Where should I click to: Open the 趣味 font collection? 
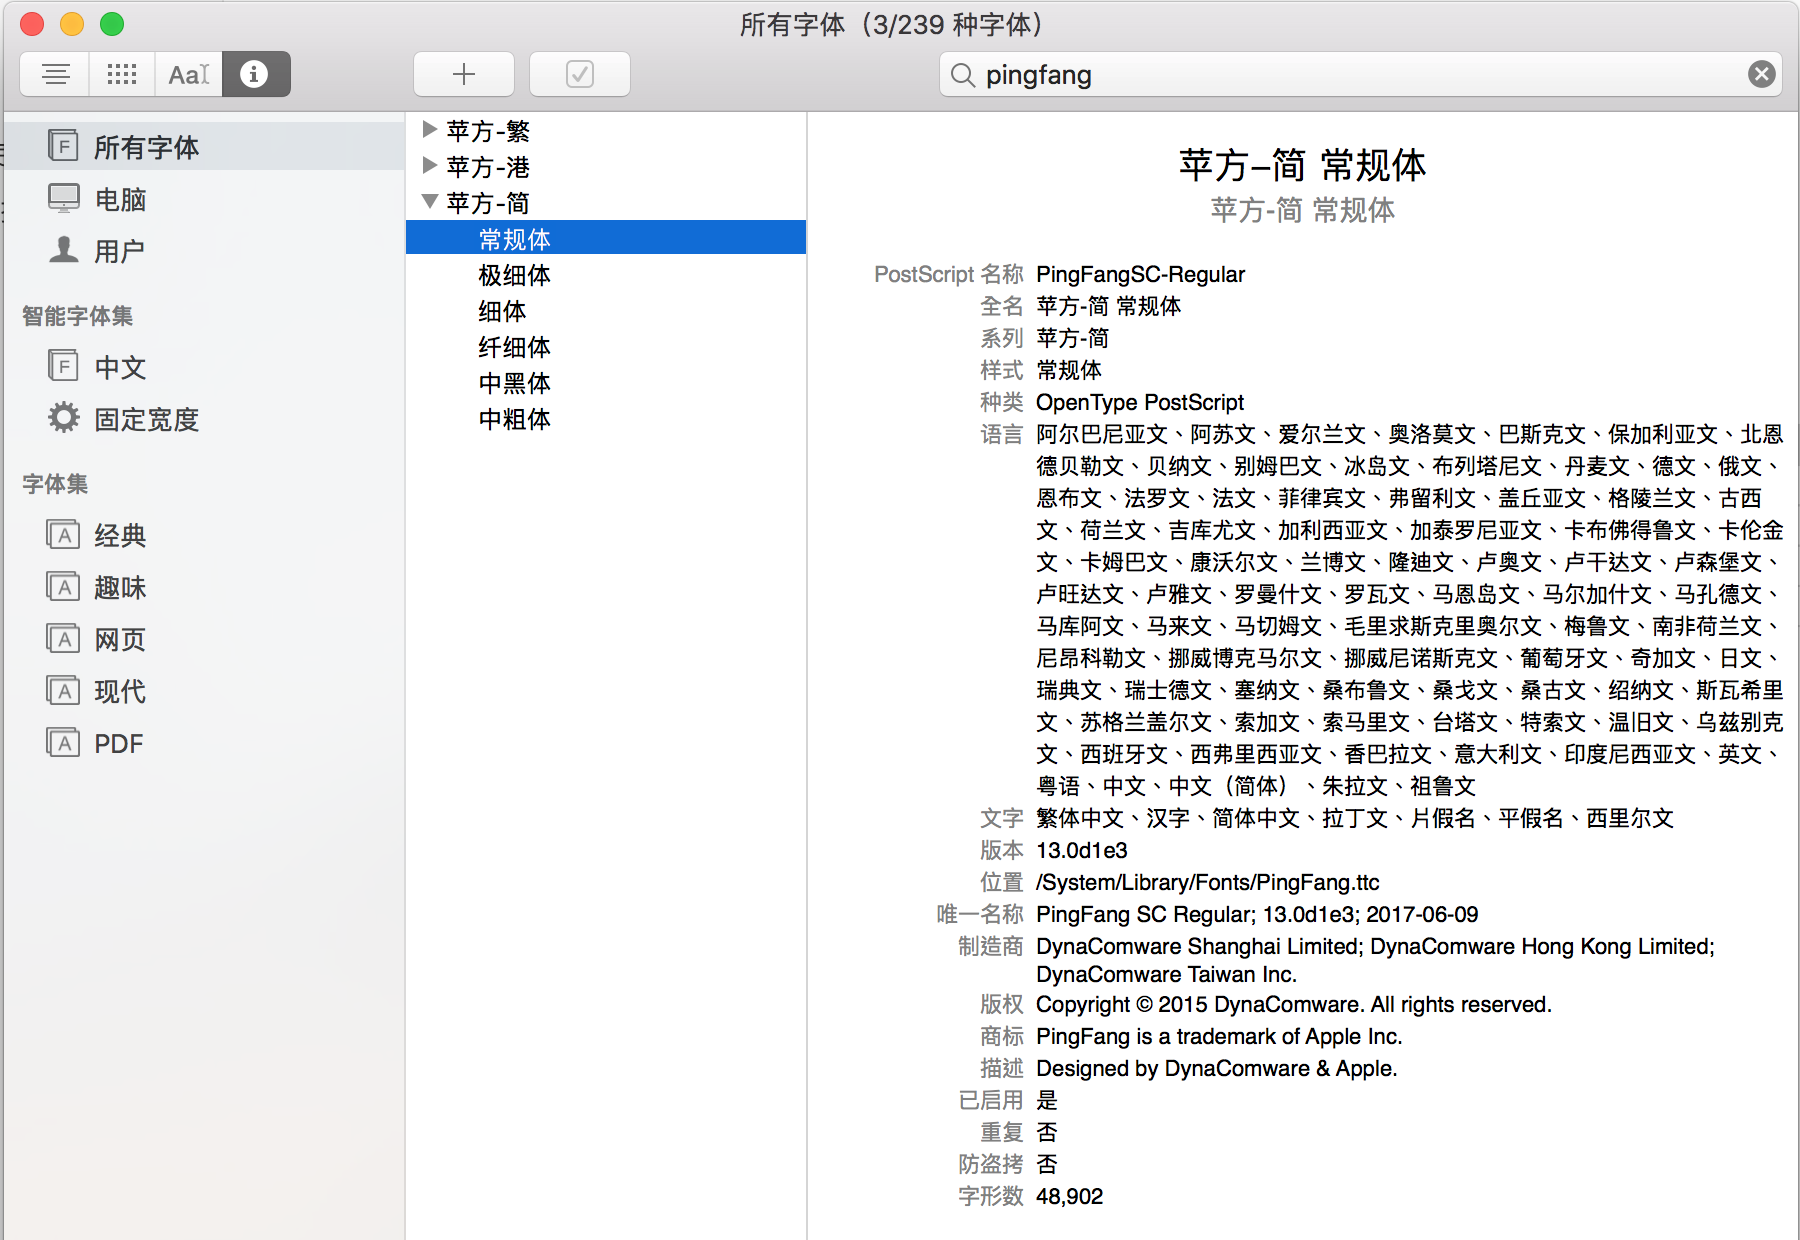pos(204,587)
